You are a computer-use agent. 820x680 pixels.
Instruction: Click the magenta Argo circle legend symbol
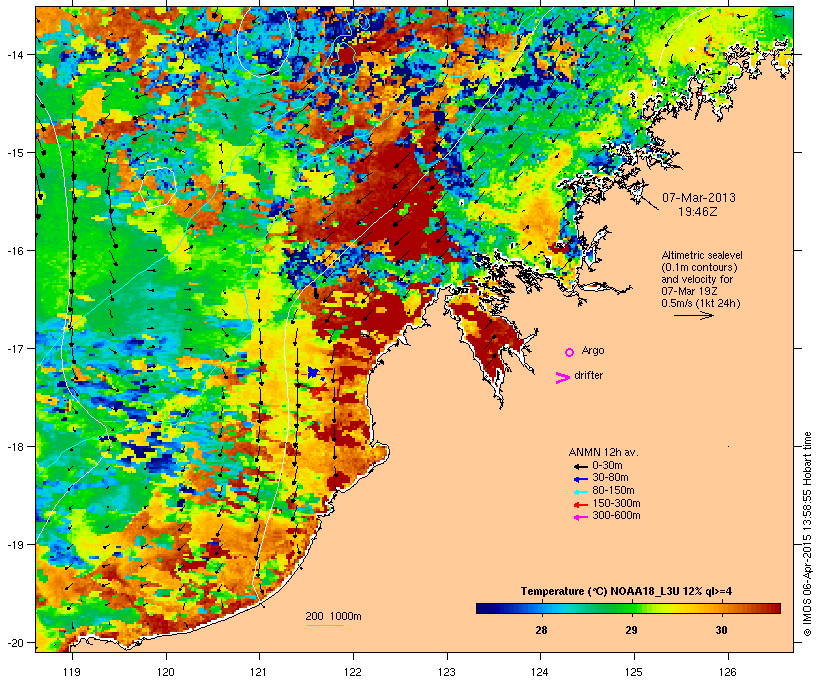coord(570,352)
